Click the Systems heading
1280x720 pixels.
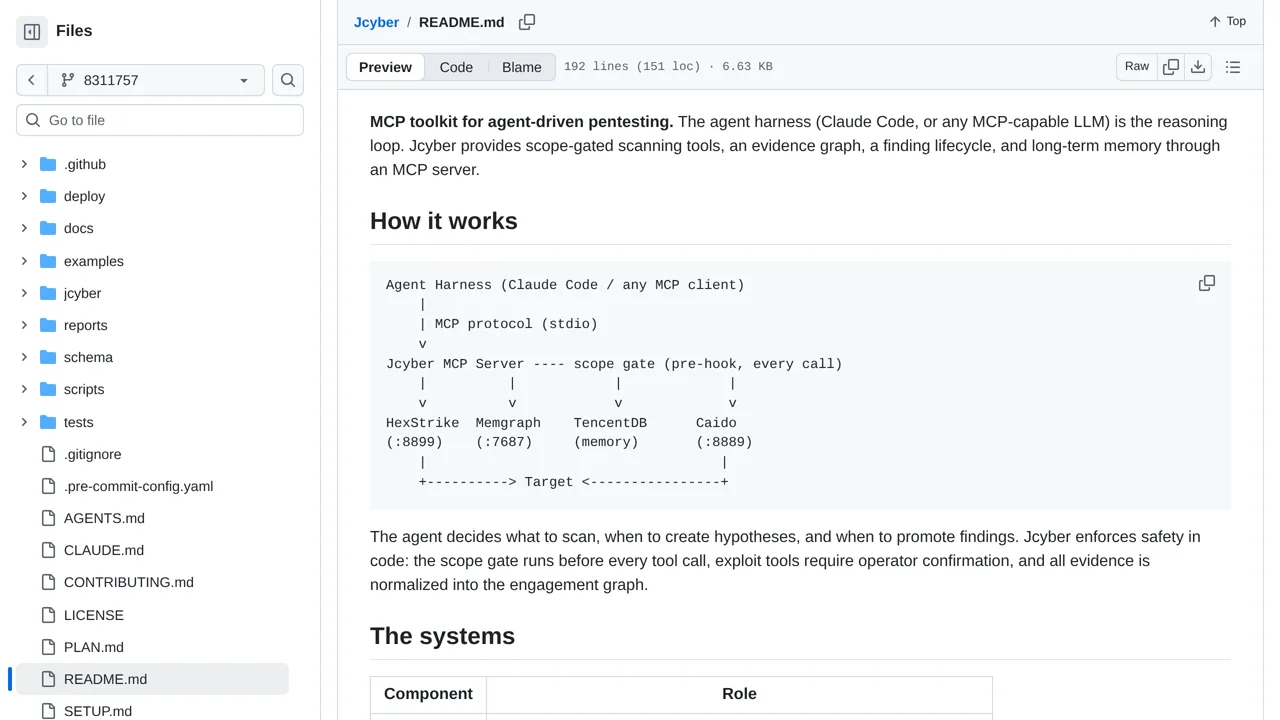(442, 636)
